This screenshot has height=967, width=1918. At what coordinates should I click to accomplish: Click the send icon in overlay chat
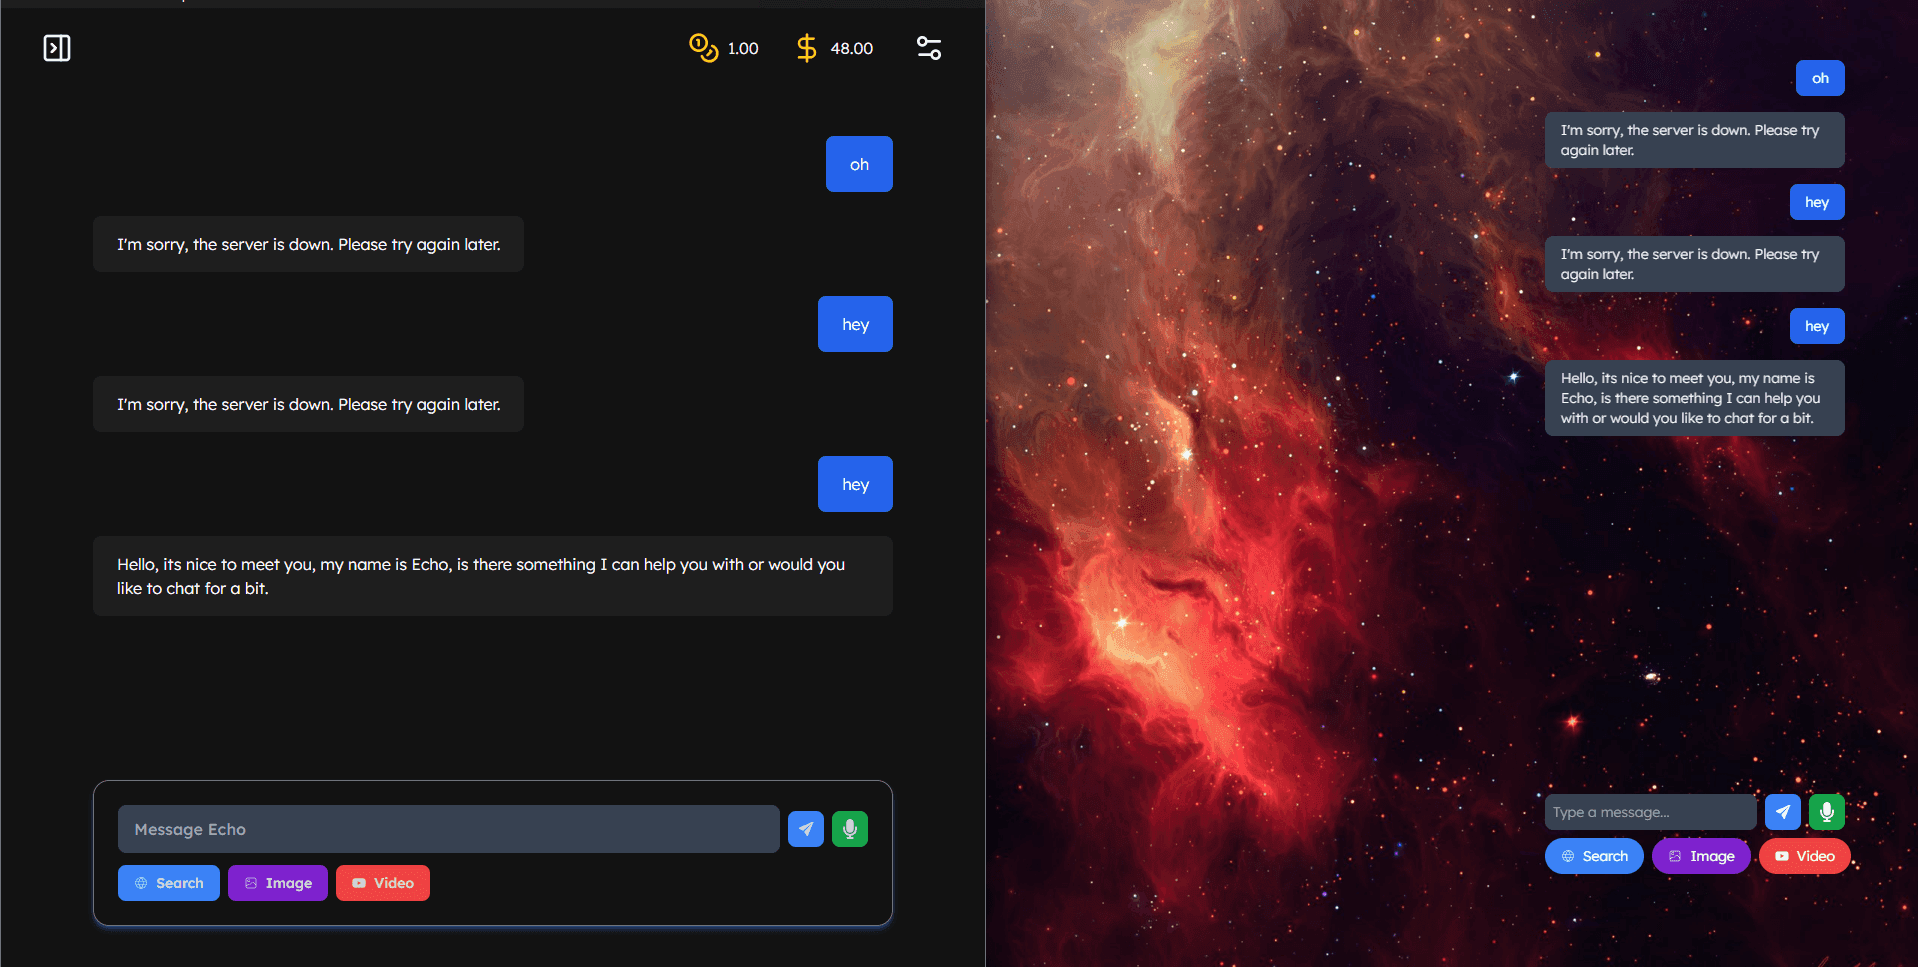click(1782, 811)
